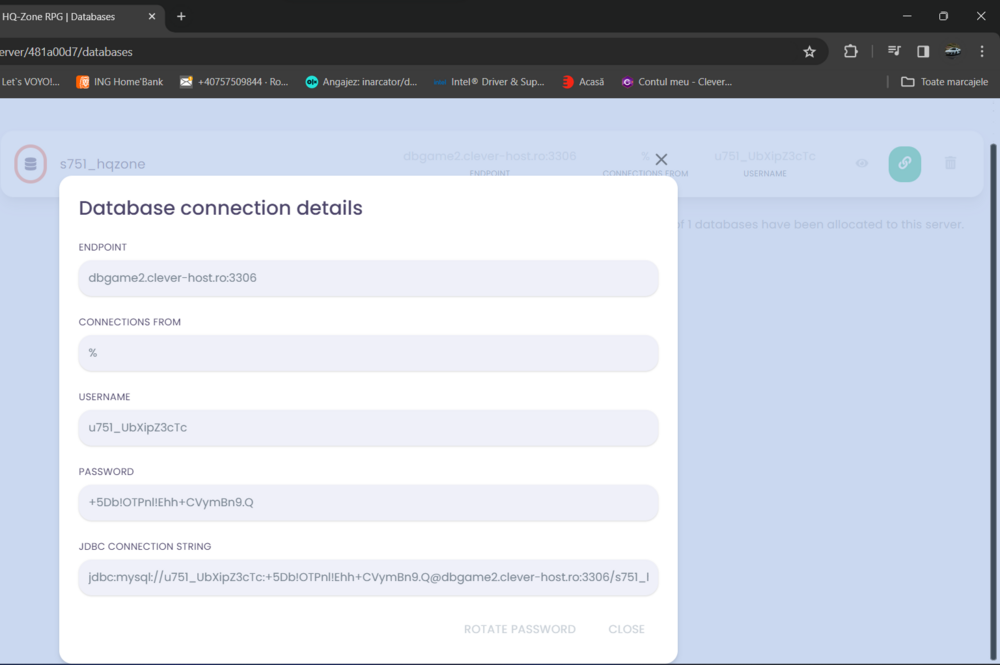Open the browser extensions puzzle icon
Viewport: 1000px width, 665px height.
[851, 51]
